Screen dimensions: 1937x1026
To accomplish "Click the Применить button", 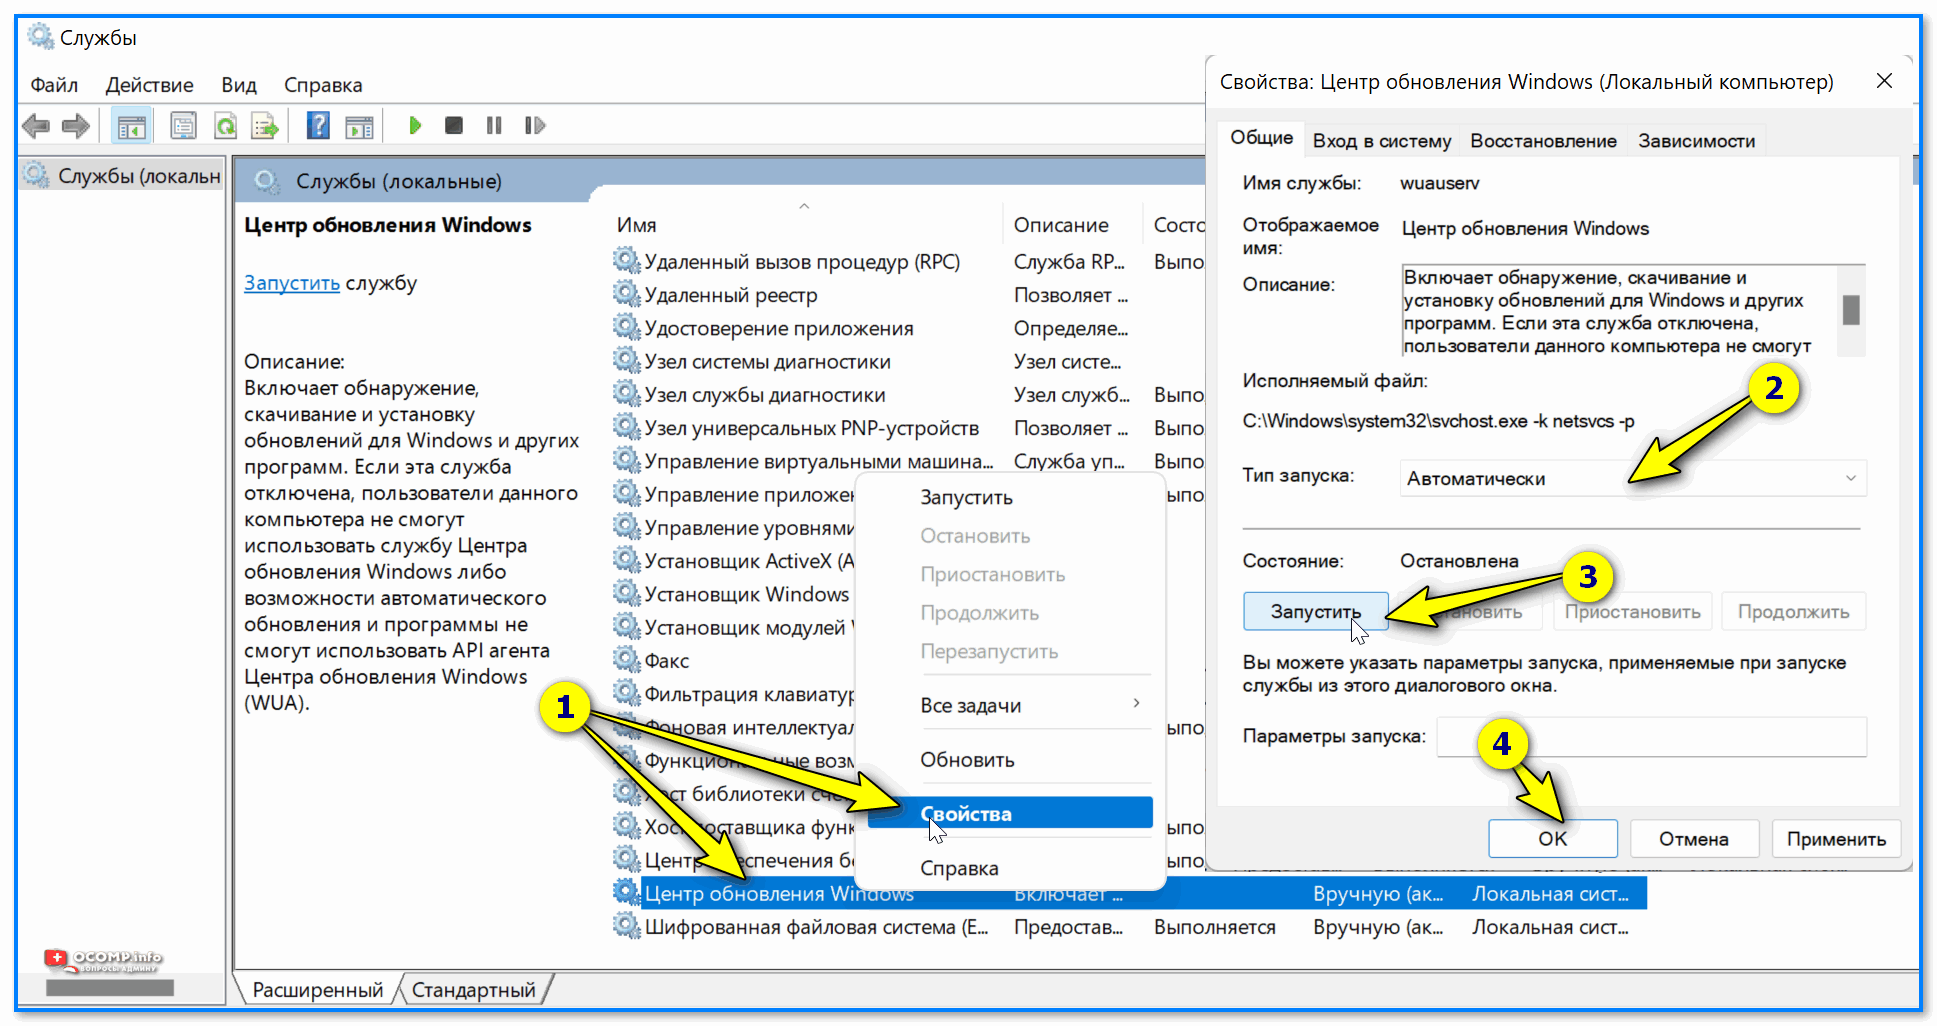I will click(1836, 838).
